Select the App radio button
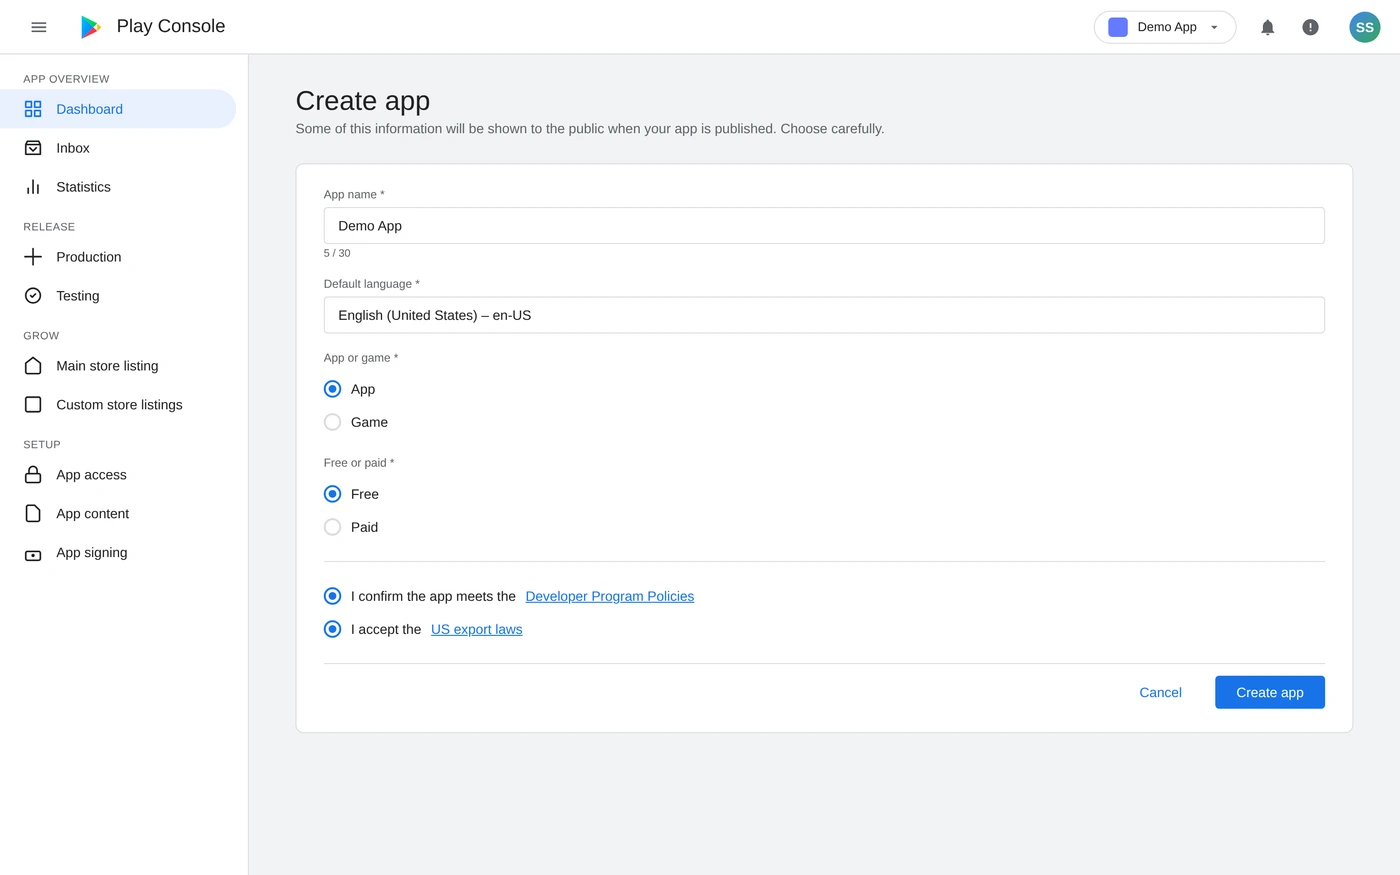This screenshot has width=1400, height=875. 332,389
